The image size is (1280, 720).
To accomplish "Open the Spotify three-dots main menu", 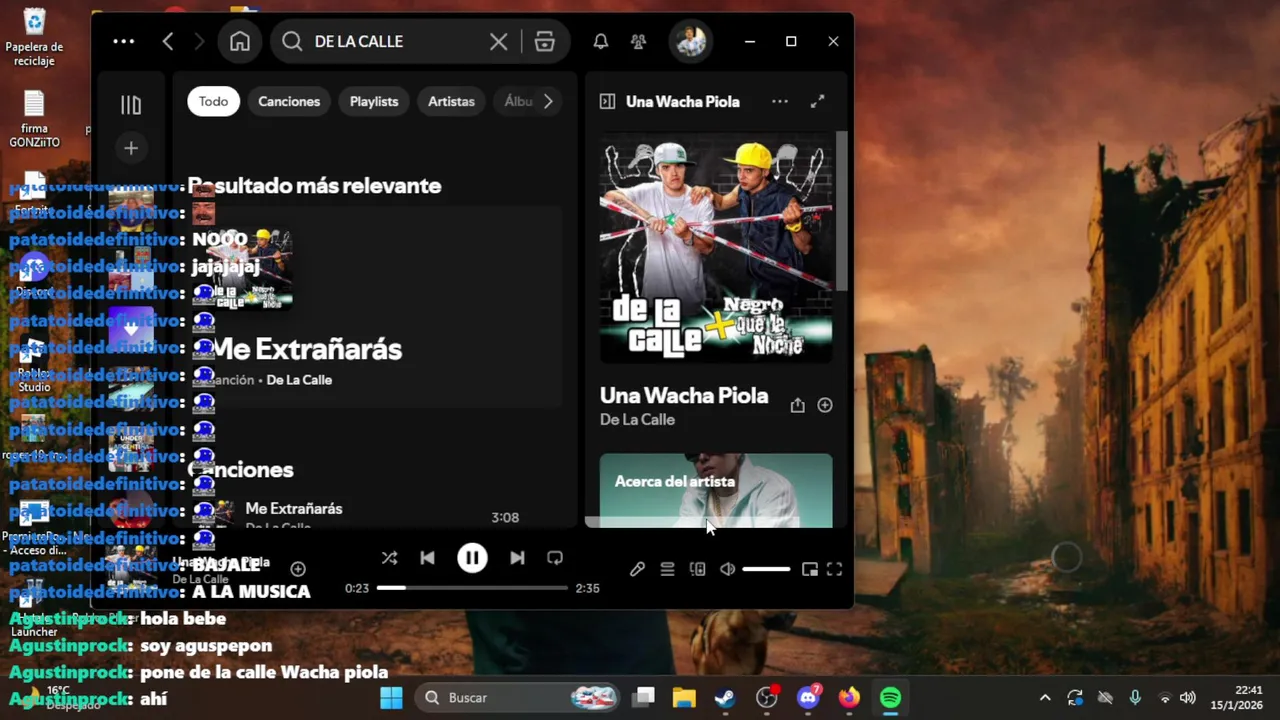I will [123, 41].
